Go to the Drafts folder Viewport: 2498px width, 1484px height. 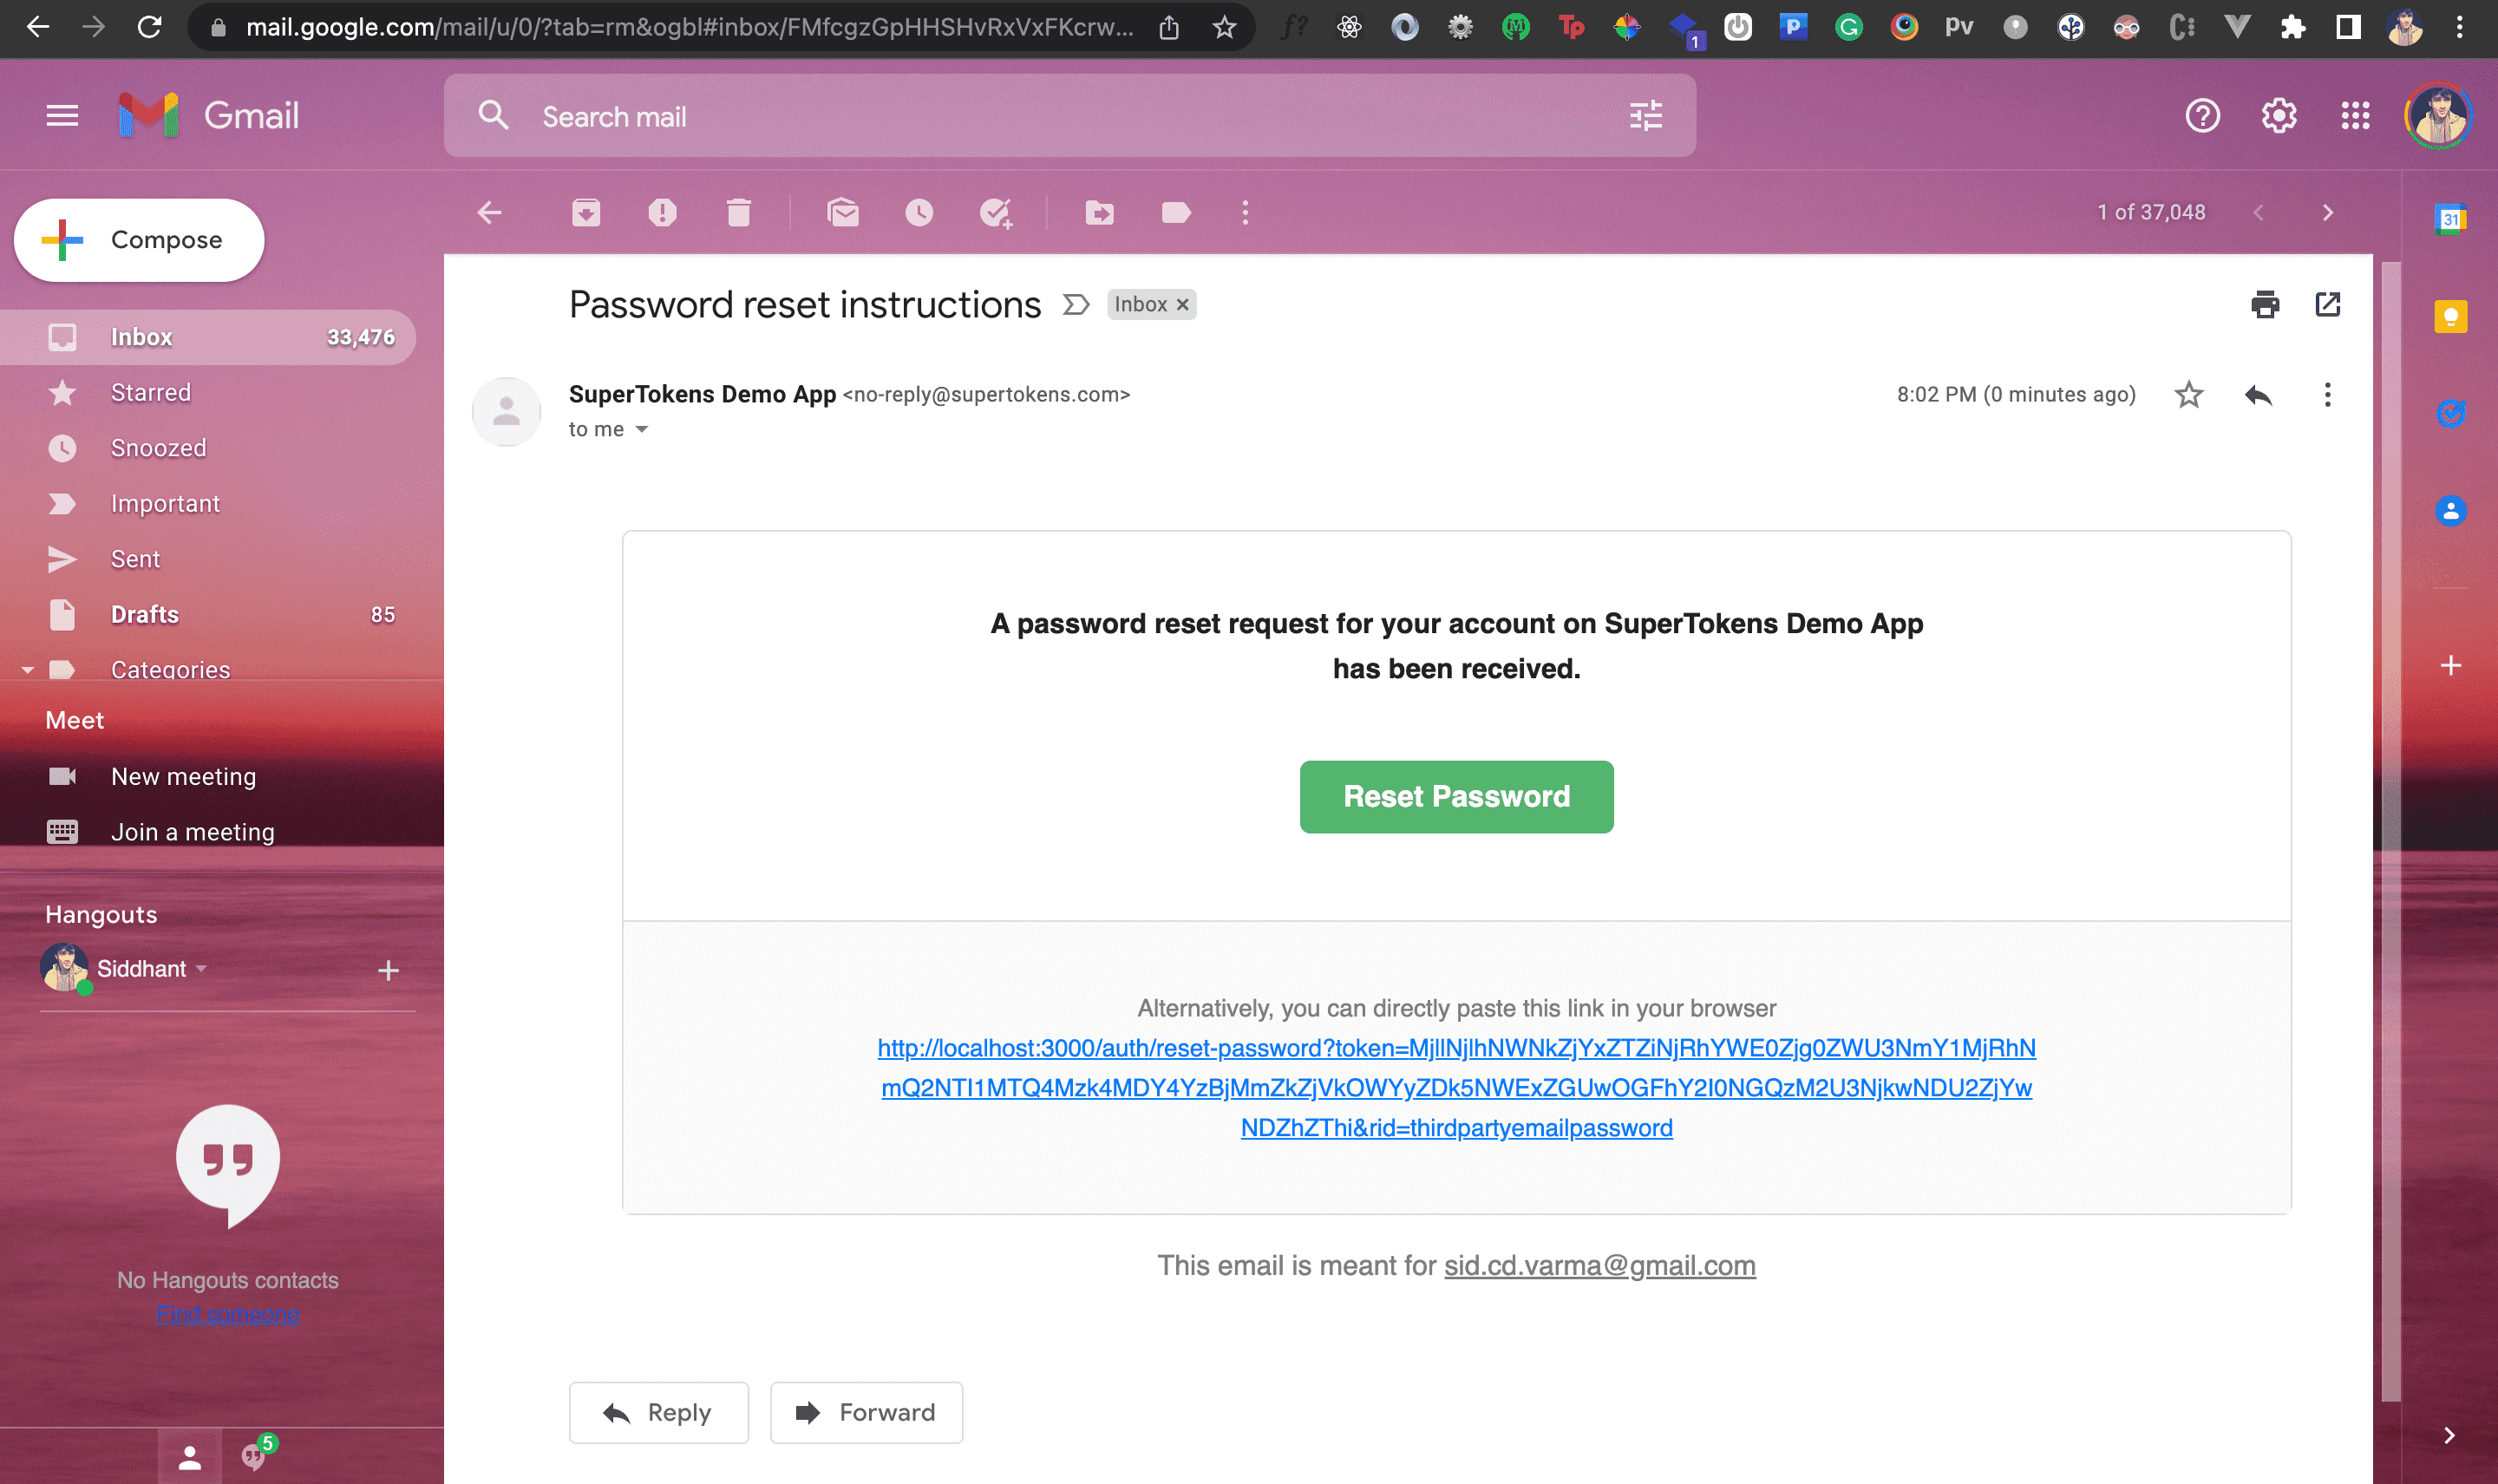click(145, 614)
